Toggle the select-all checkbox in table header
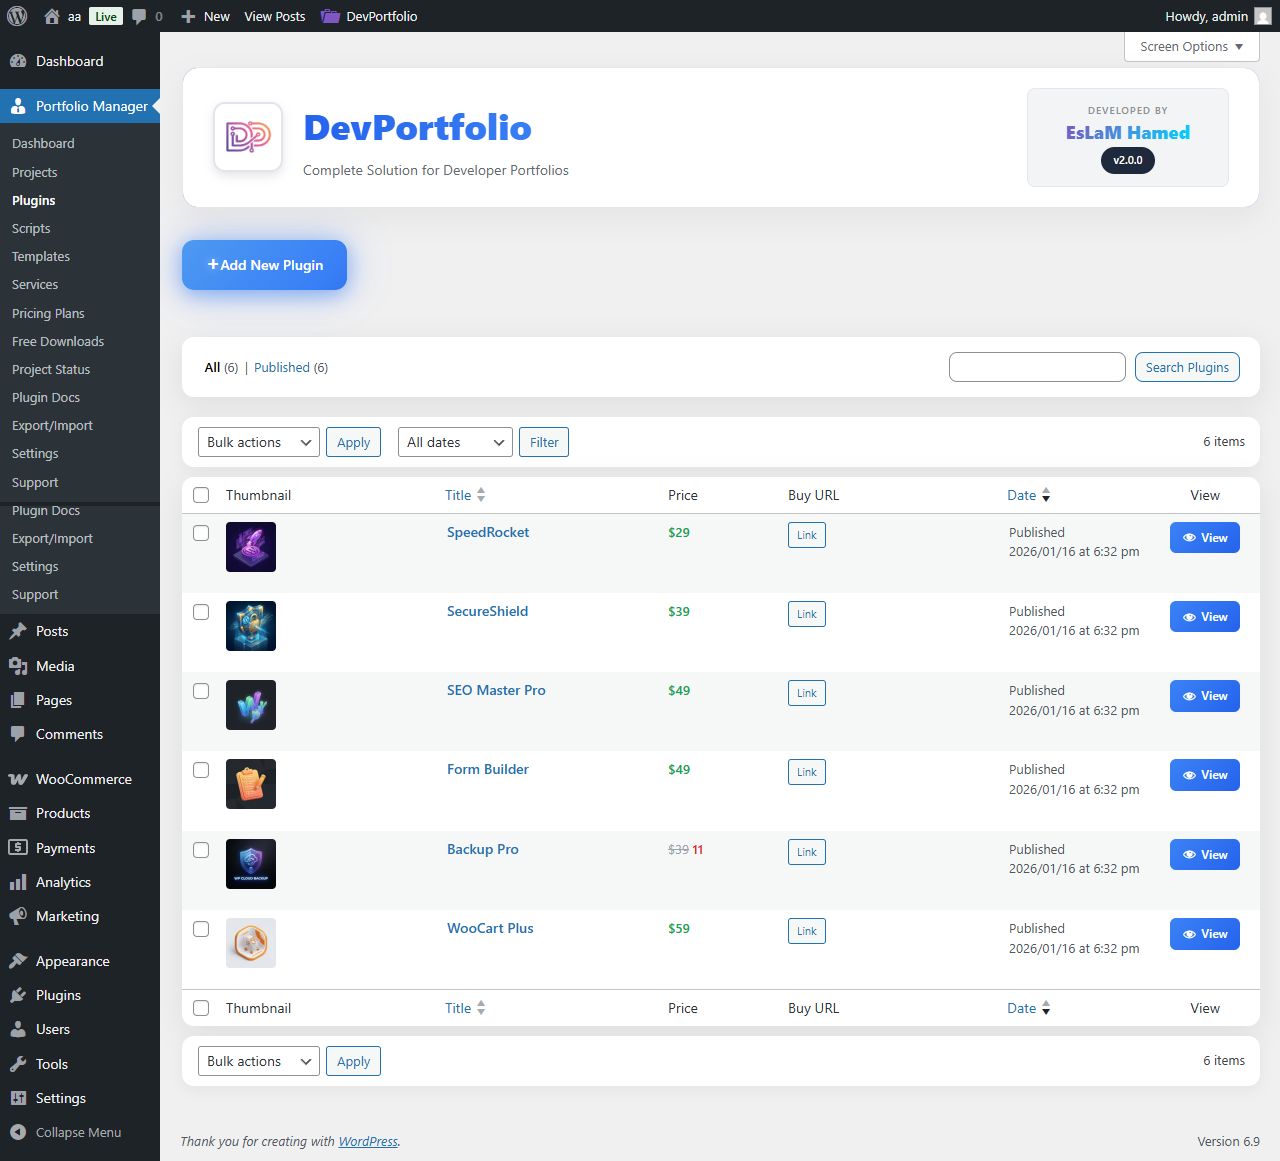Image resolution: width=1280 pixels, height=1161 pixels. (201, 495)
